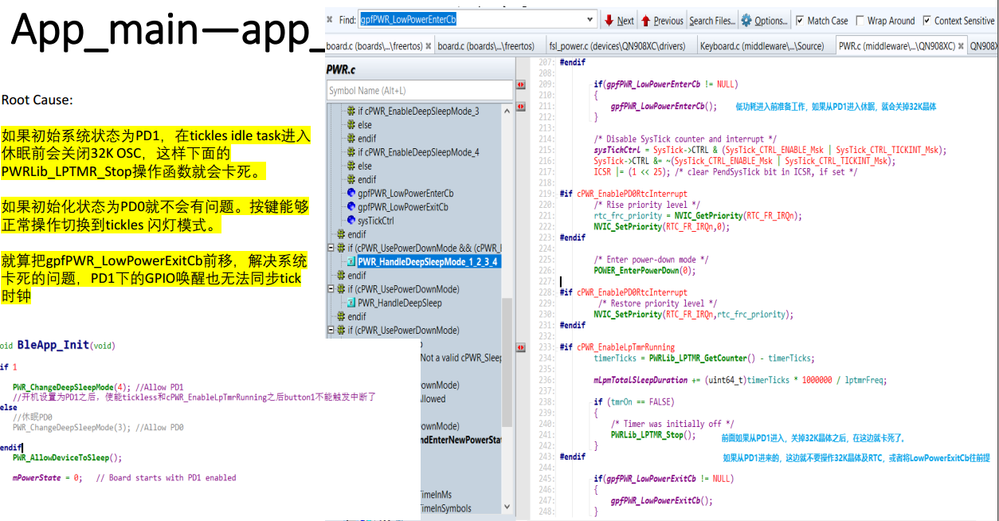This screenshot has height=521, width=999.
Task: Select gpfPWR_LowPowerEnterCb in the symbol tree
Action: pyautogui.click(x=405, y=193)
